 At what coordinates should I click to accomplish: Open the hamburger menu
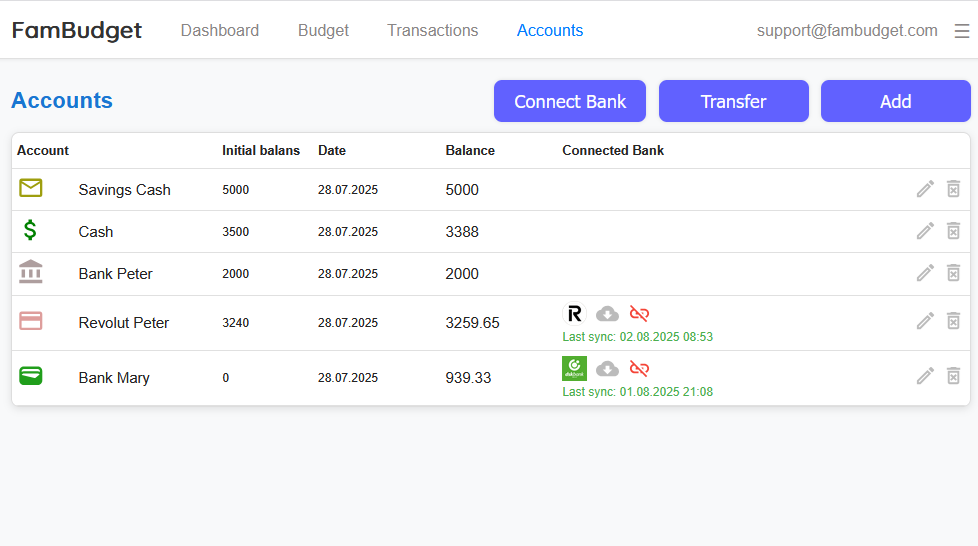pos(961,31)
